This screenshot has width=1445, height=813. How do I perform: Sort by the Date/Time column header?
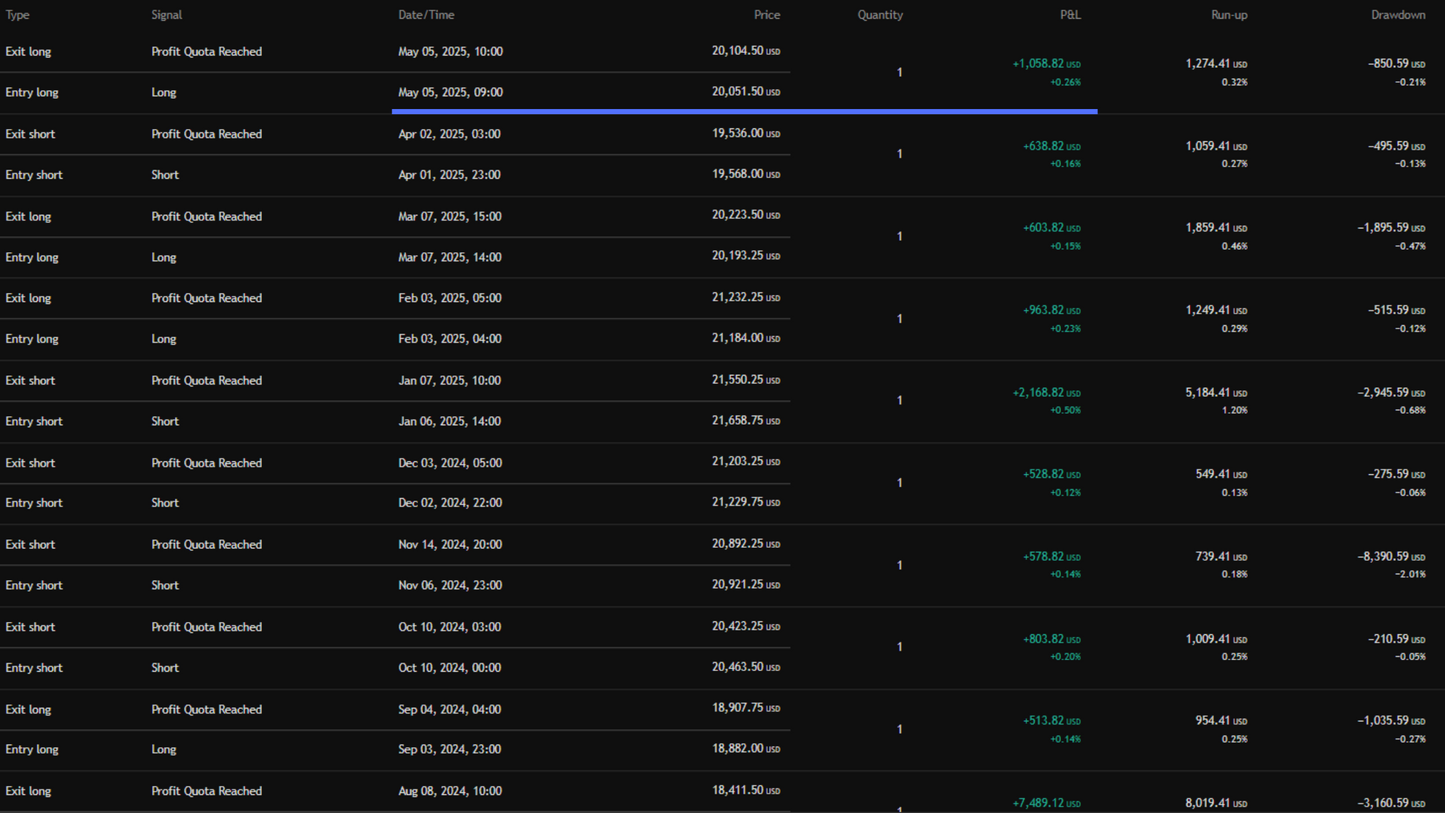[x=426, y=15]
